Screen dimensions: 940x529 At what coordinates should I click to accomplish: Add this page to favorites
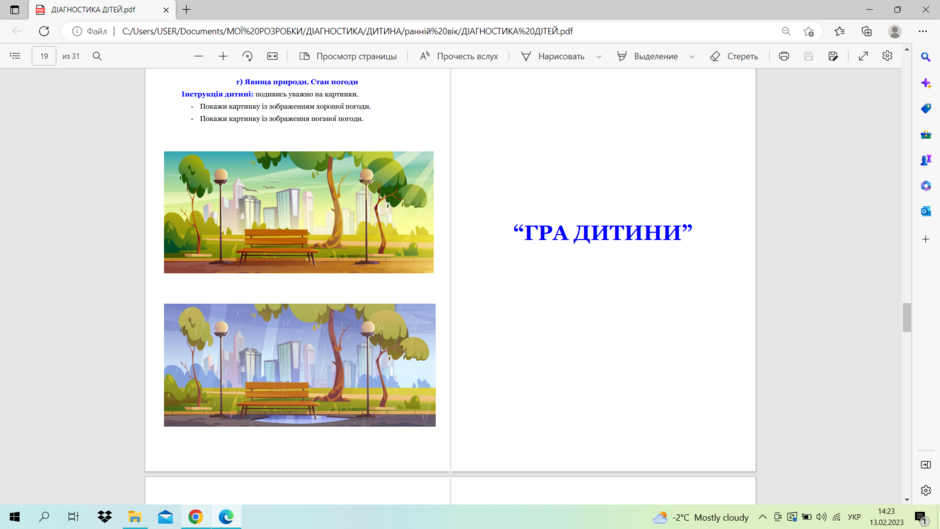[x=809, y=31]
